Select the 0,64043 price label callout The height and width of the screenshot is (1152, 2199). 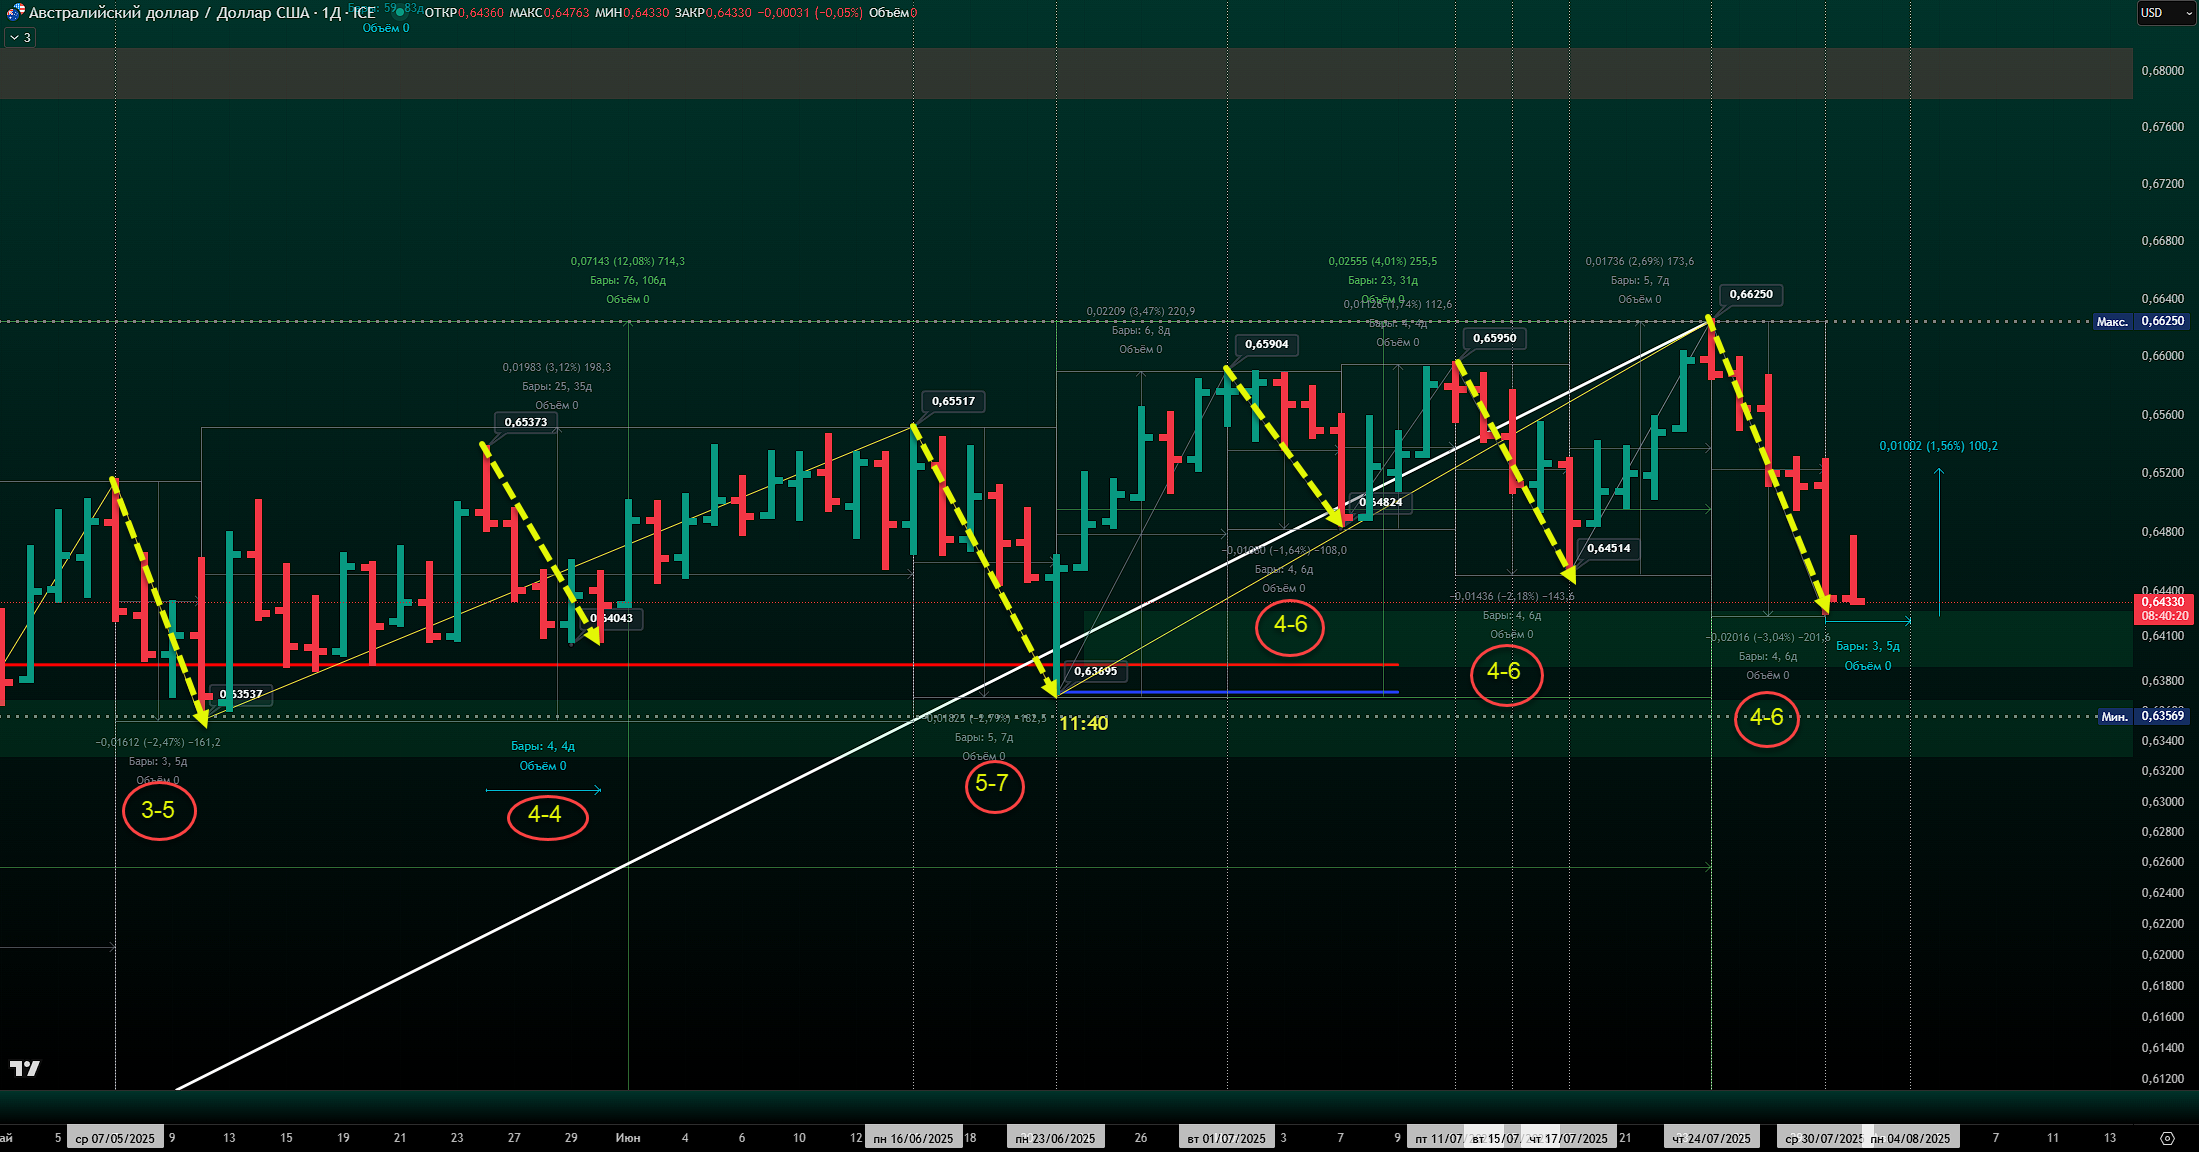(x=612, y=618)
